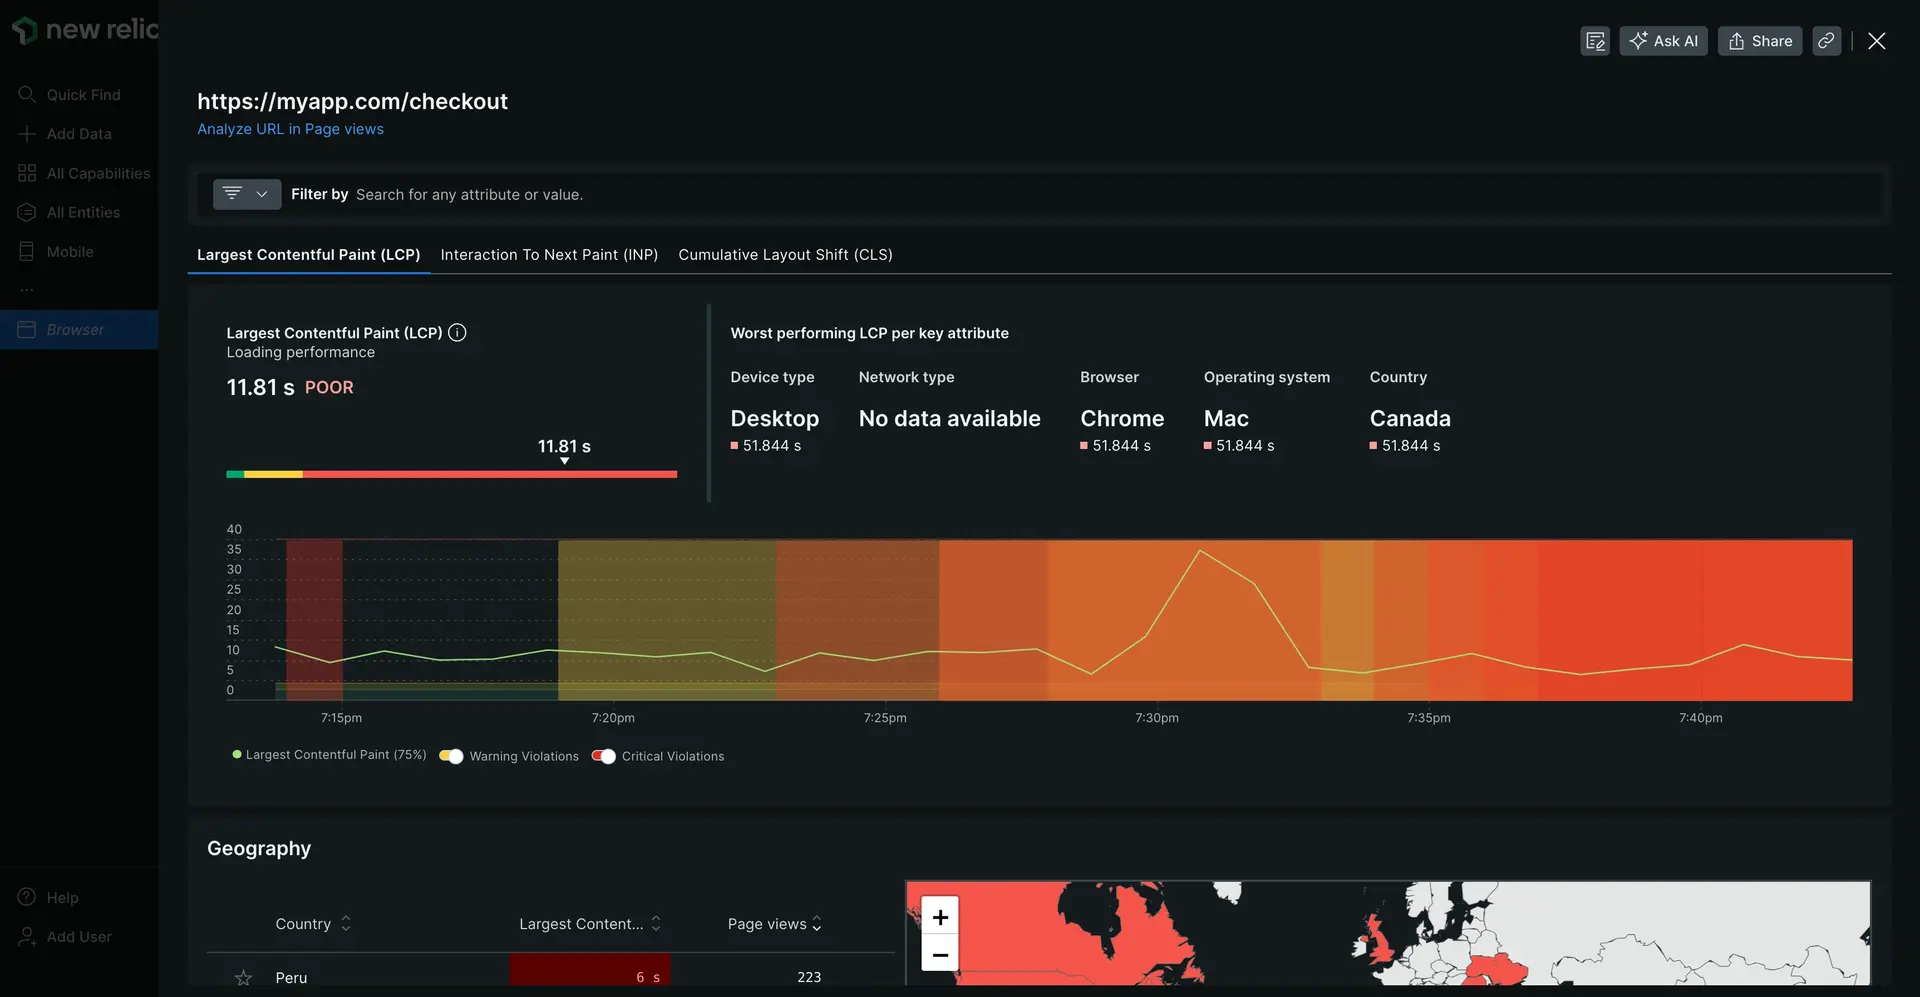This screenshot has width=1920, height=997.
Task: Copy the permalink using the link icon
Action: click(x=1826, y=41)
